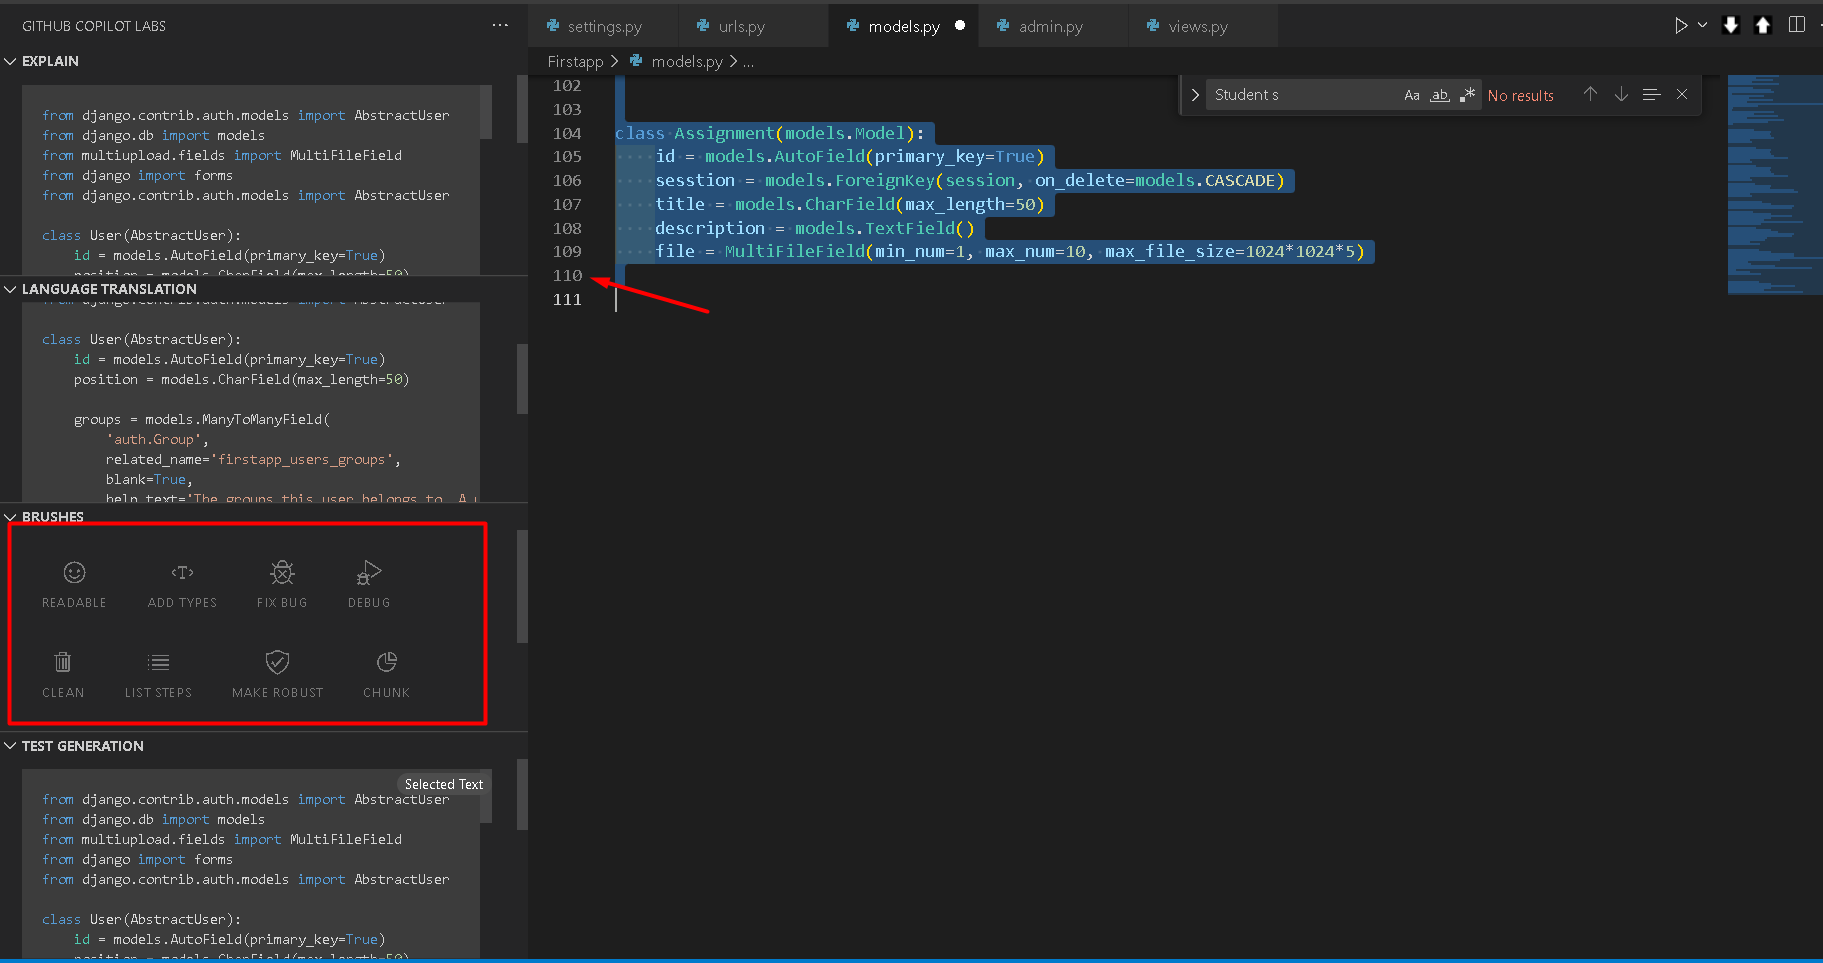Screen dimensions: 1823x963
Task: Toggle Use Regular Expression in find widget
Action: point(1467,95)
